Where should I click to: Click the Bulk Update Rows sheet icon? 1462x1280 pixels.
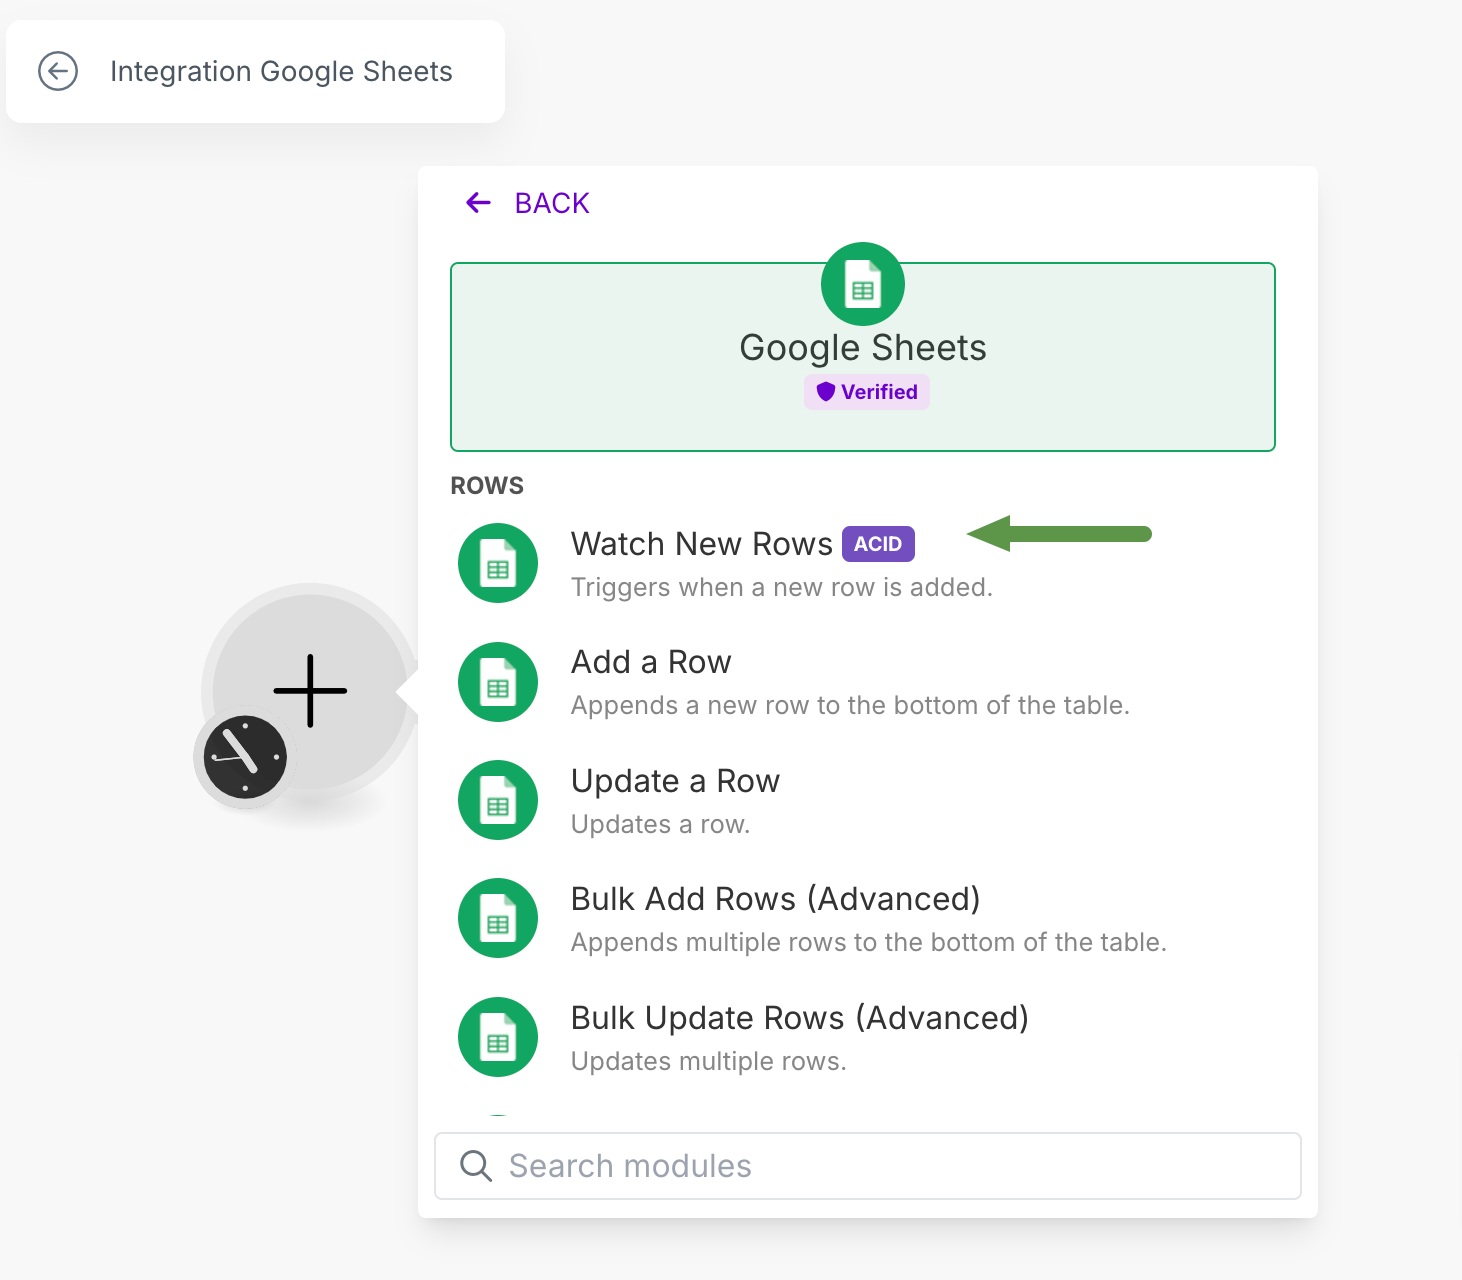coord(498,1037)
